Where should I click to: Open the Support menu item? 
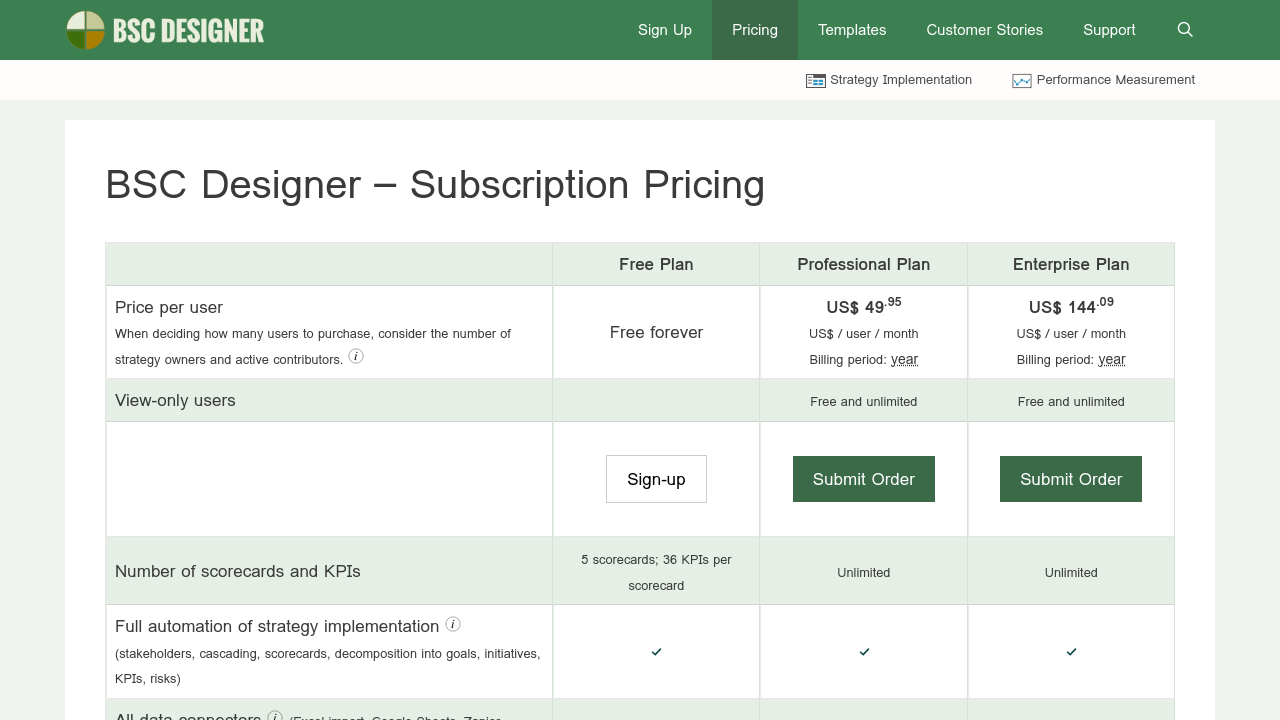[1109, 30]
